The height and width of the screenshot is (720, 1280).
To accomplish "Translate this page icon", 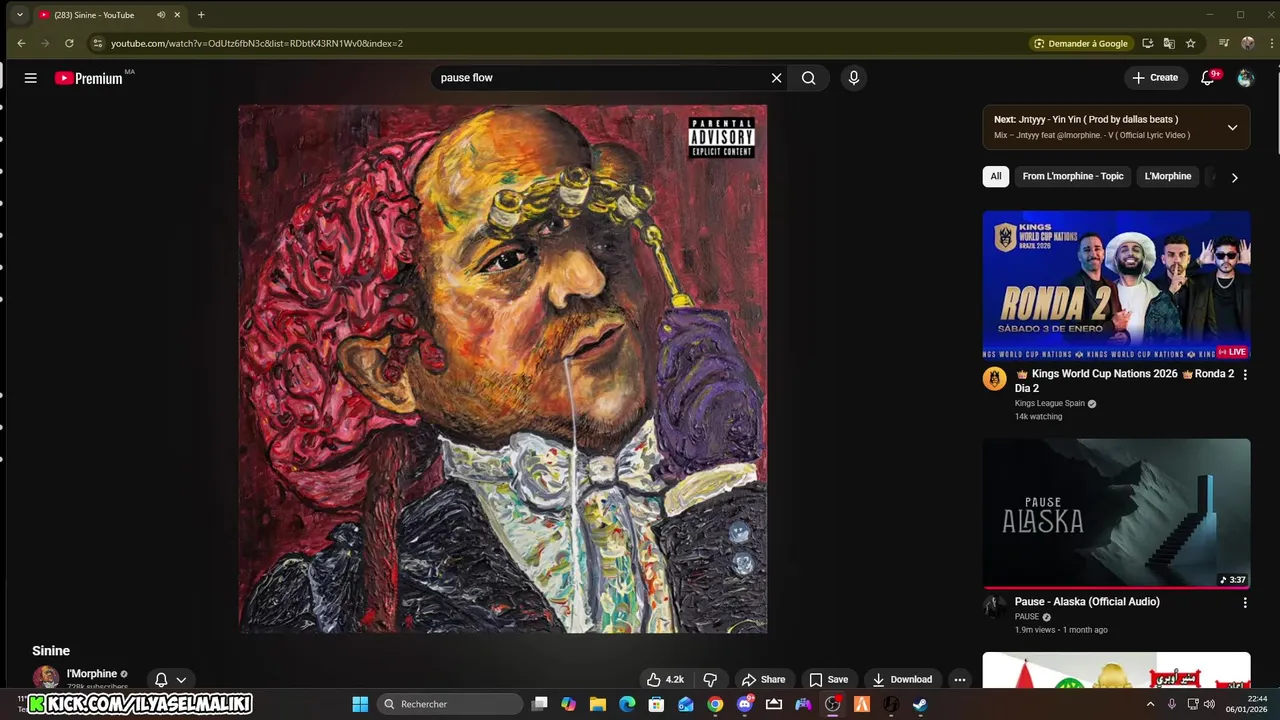I will click(x=1168, y=43).
